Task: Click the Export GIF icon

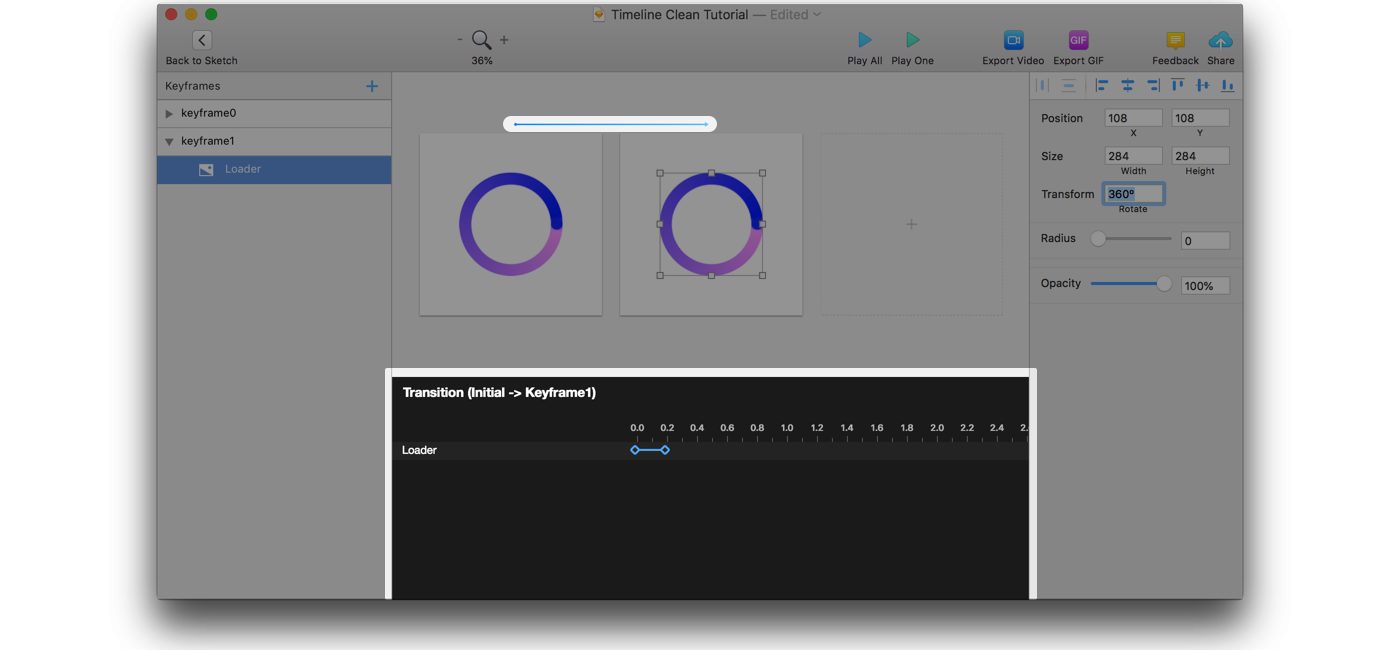Action: (1078, 40)
